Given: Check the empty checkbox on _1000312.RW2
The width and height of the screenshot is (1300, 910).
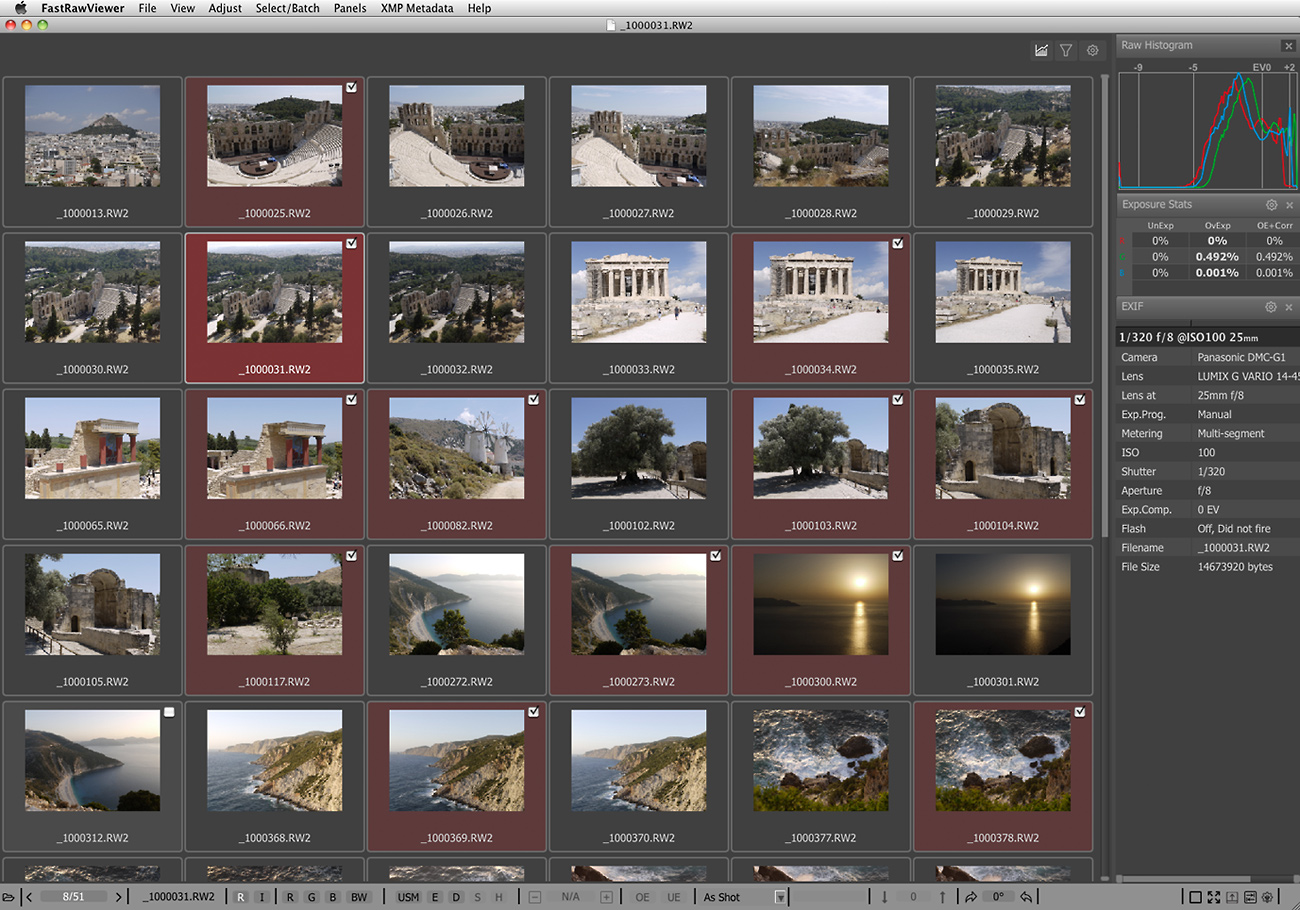Looking at the screenshot, I should pyautogui.click(x=169, y=712).
